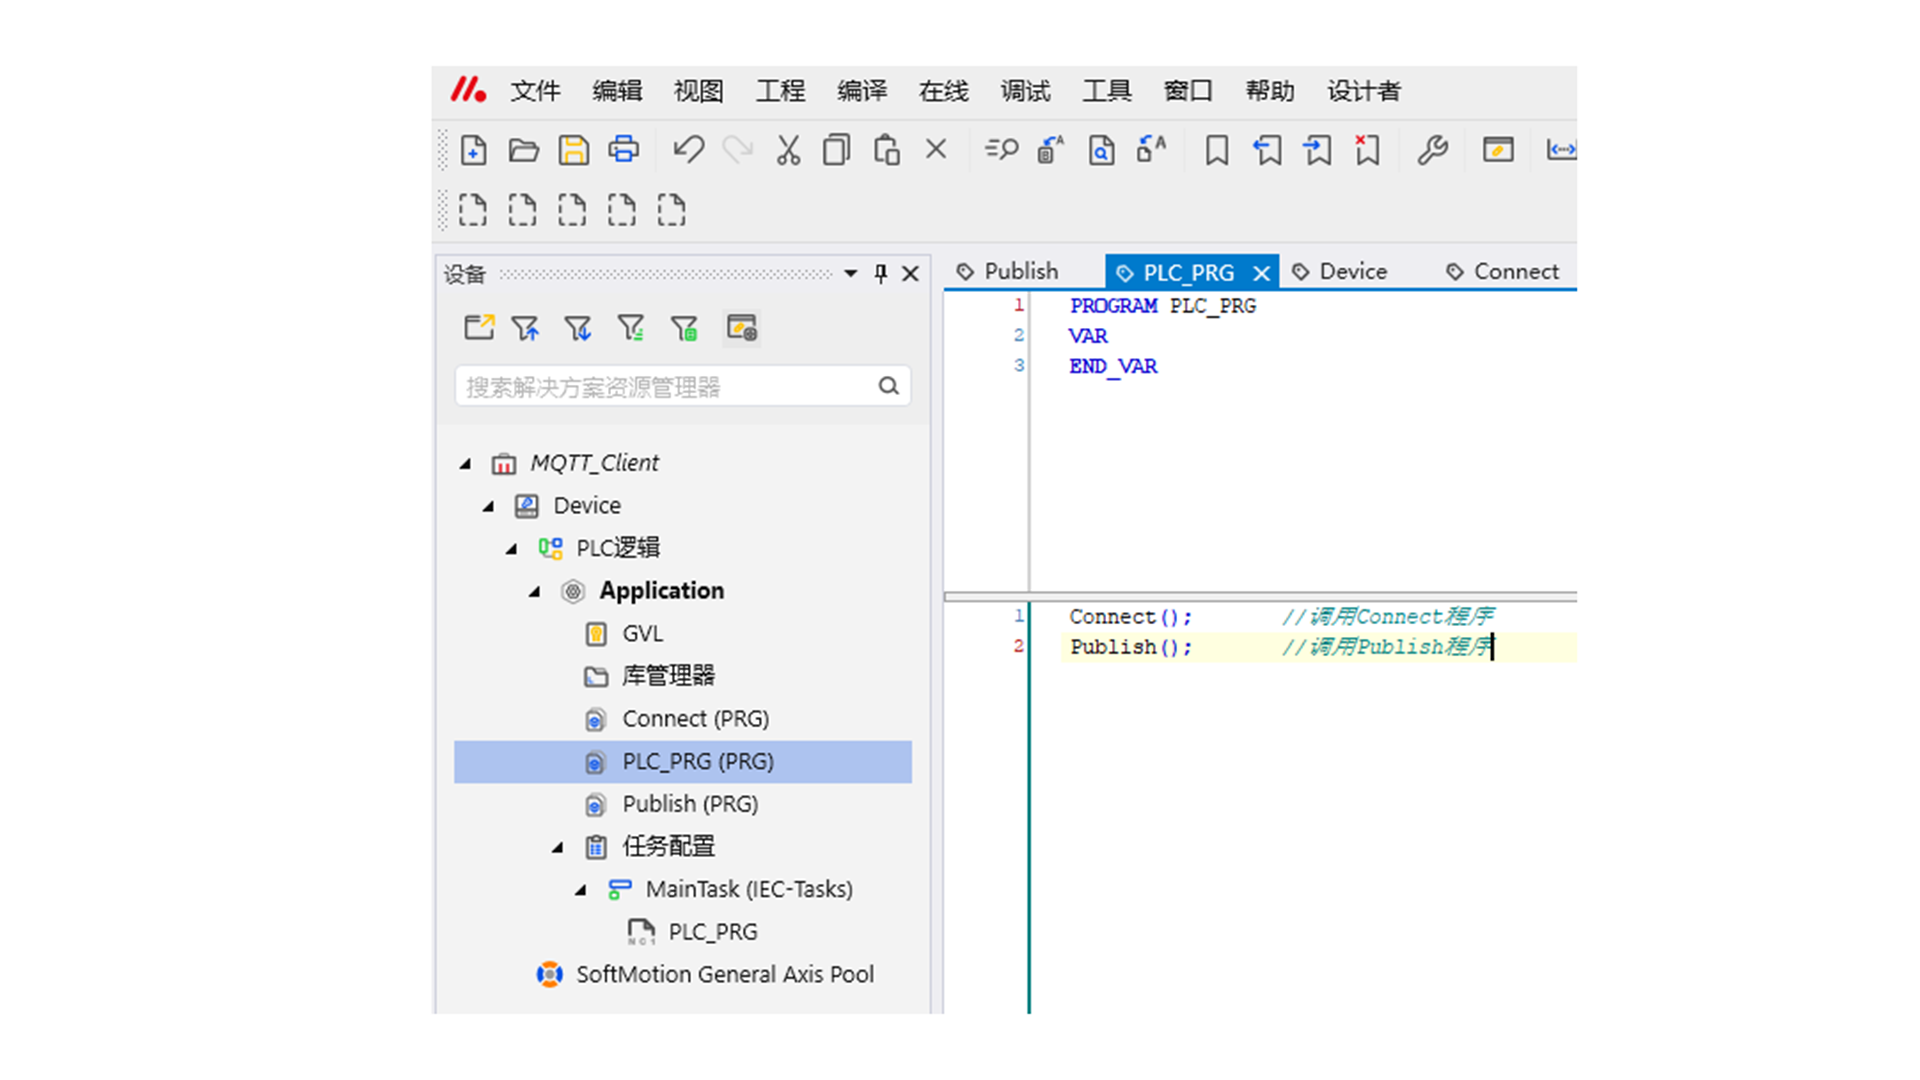
Task: Select 库管理器 in the tree
Action: [668, 676]
